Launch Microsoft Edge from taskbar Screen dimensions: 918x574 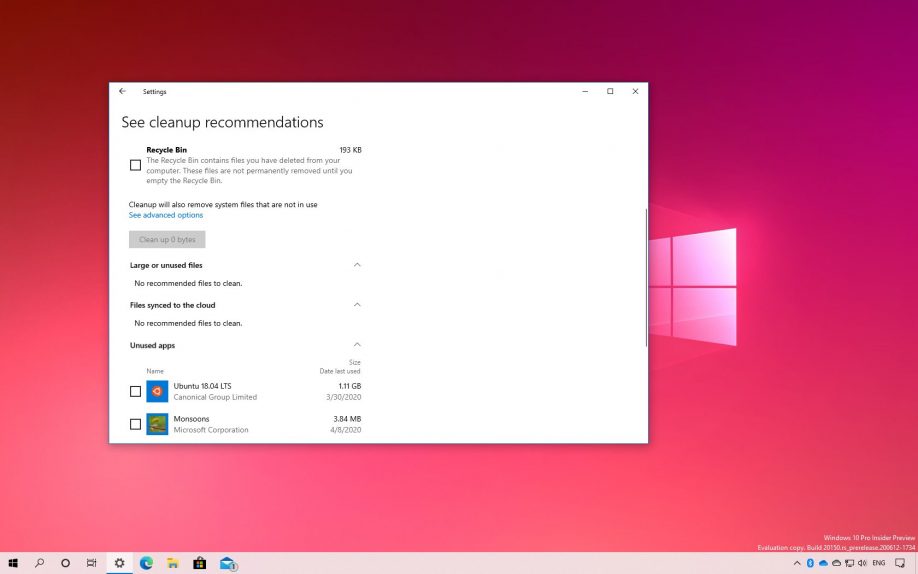click(x=146, y=563)
